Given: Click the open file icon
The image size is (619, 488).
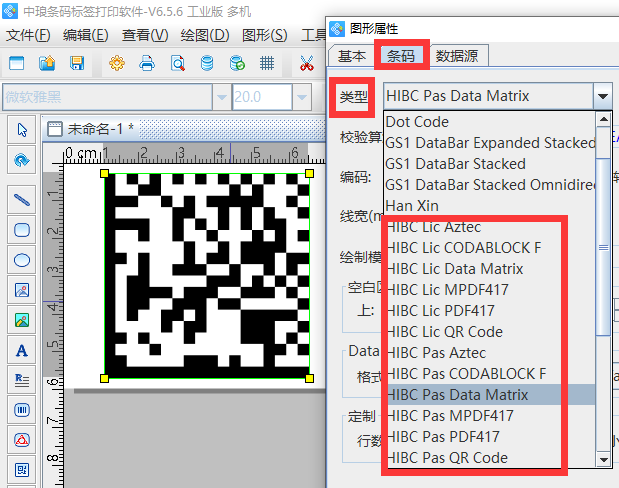Looking at the screenshot, I should click(47, 63).
